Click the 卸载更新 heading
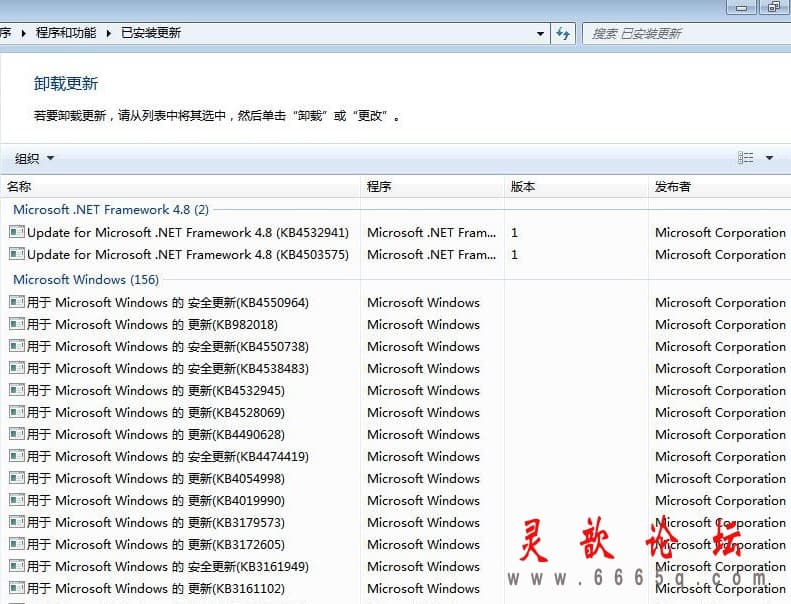The height and width of the screenshot is (604, 791). click(x=66, y=83)
